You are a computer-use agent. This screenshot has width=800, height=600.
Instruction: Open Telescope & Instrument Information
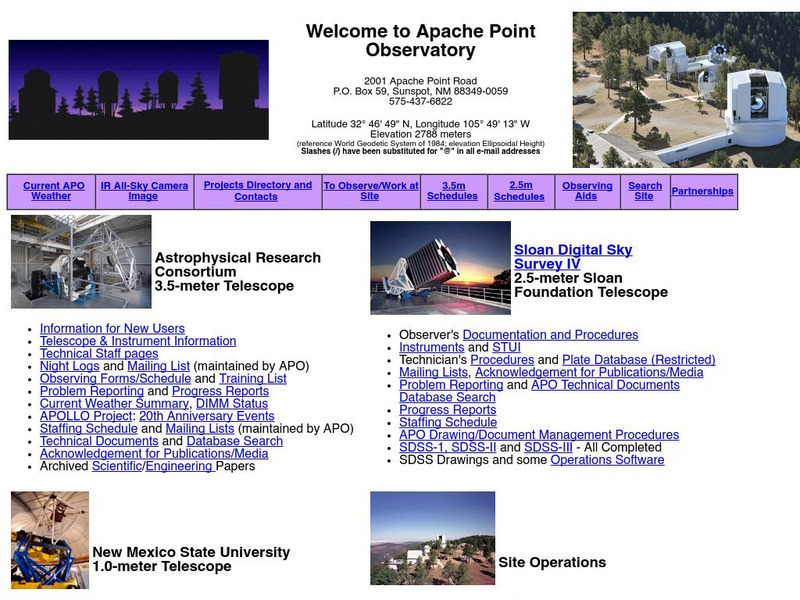138,341
